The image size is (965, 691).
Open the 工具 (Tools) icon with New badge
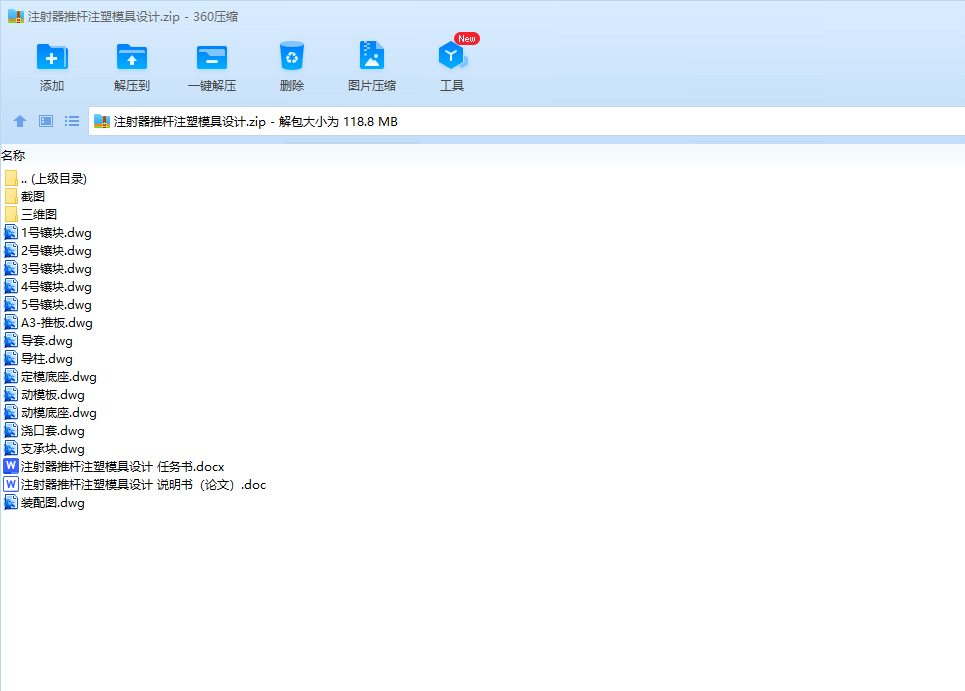click(452, 56)
